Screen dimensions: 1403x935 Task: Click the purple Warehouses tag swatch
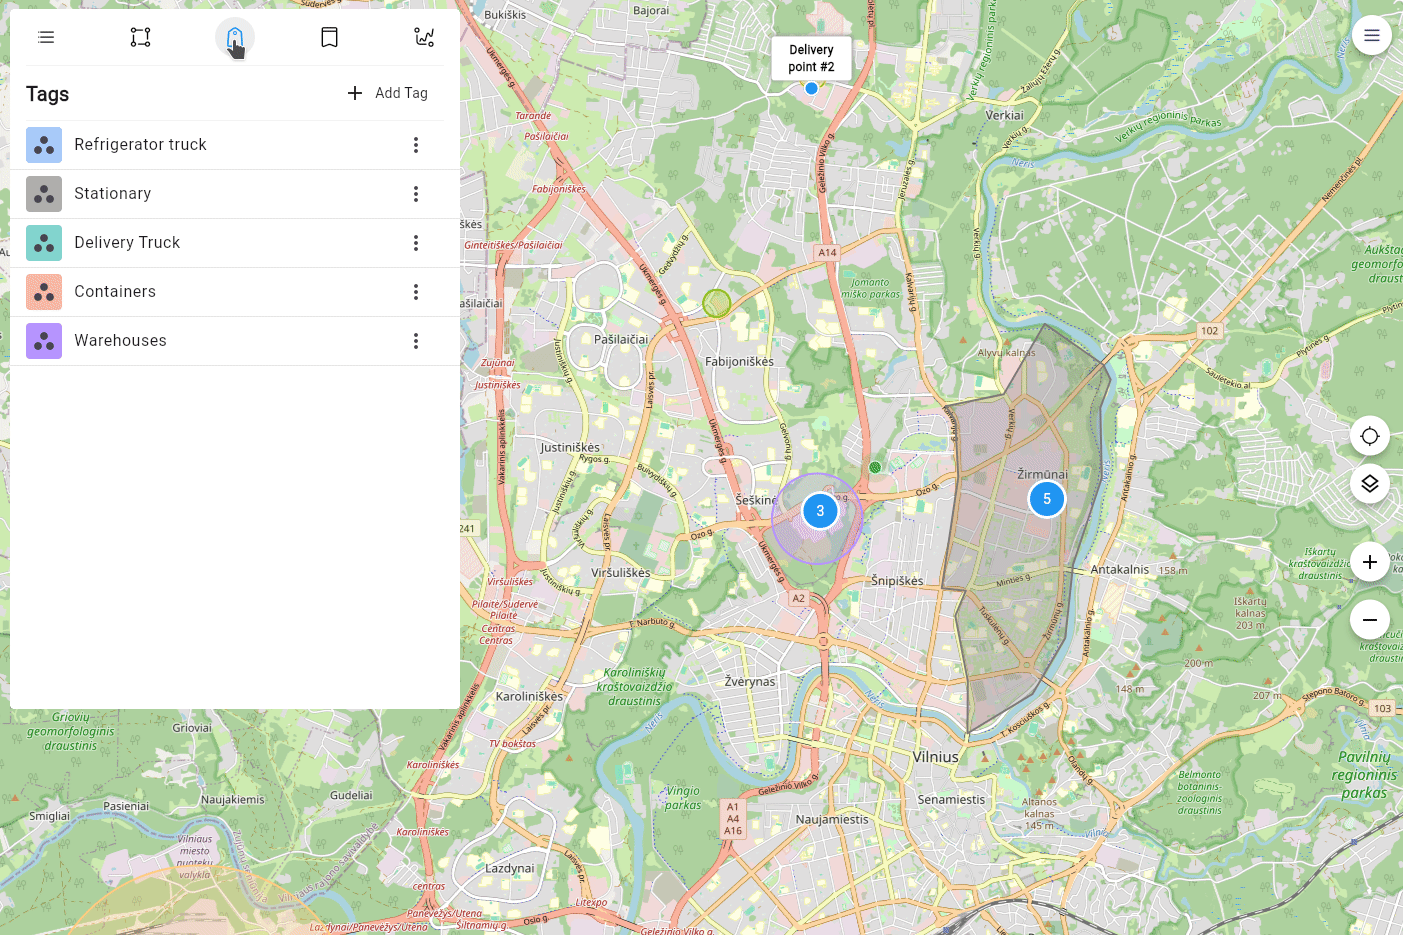(x=44, y=341)
